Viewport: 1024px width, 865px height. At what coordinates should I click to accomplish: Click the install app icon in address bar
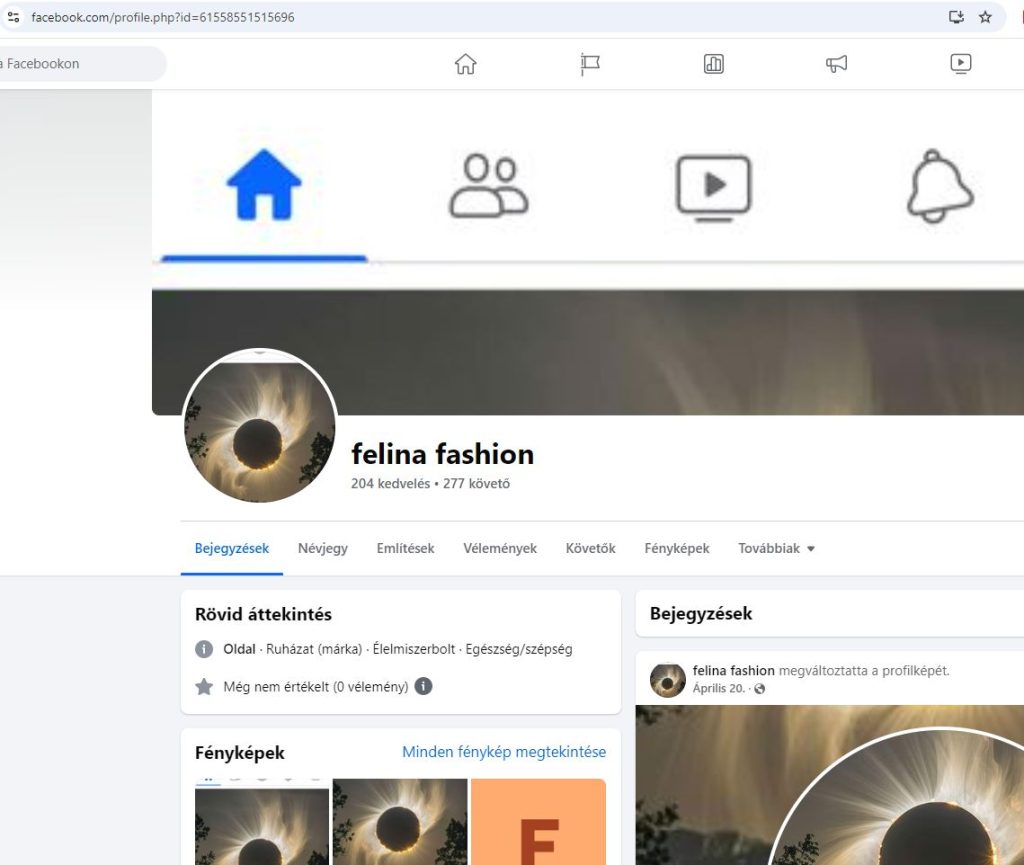(956, 17)
